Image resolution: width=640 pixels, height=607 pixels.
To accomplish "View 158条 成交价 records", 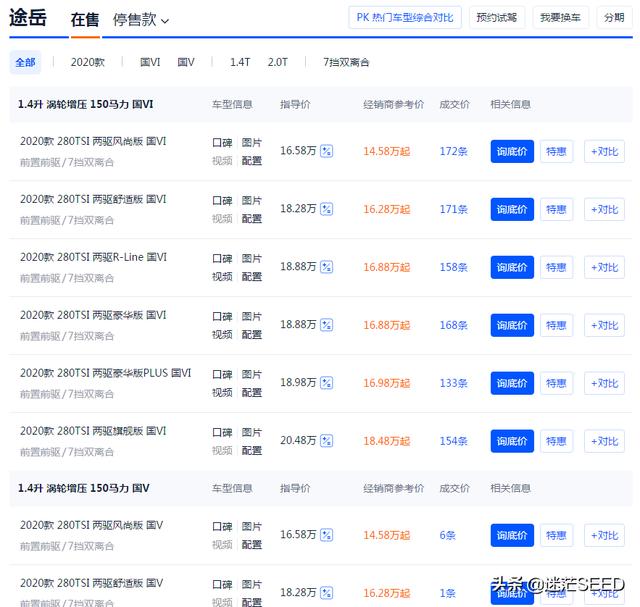I will pyautogui.click(x=453, y=267).
